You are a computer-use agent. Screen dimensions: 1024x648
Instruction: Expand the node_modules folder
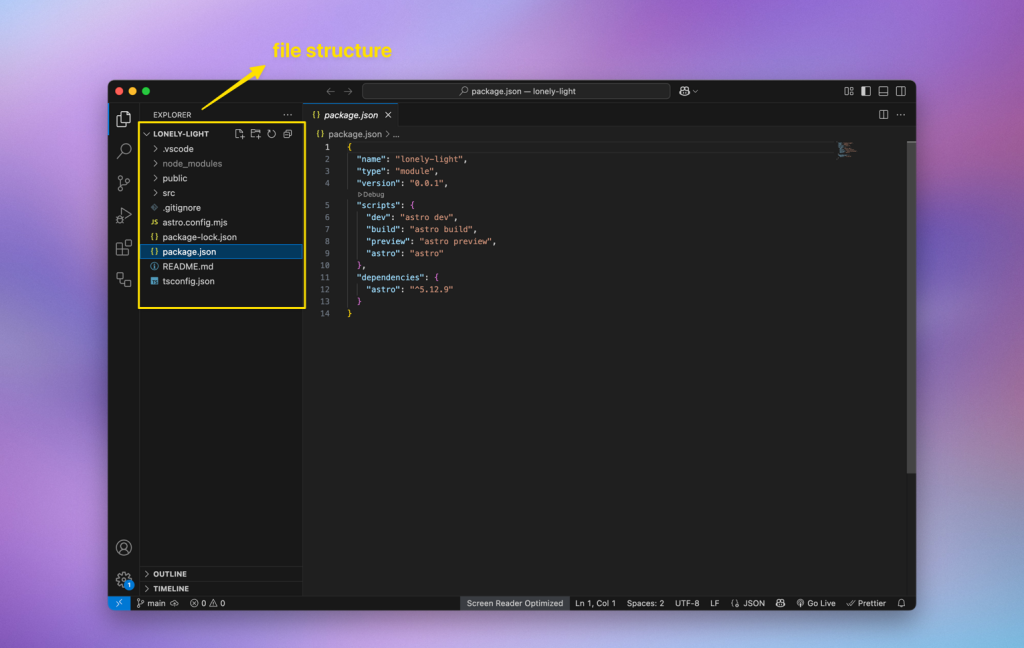tap(191, 163)
